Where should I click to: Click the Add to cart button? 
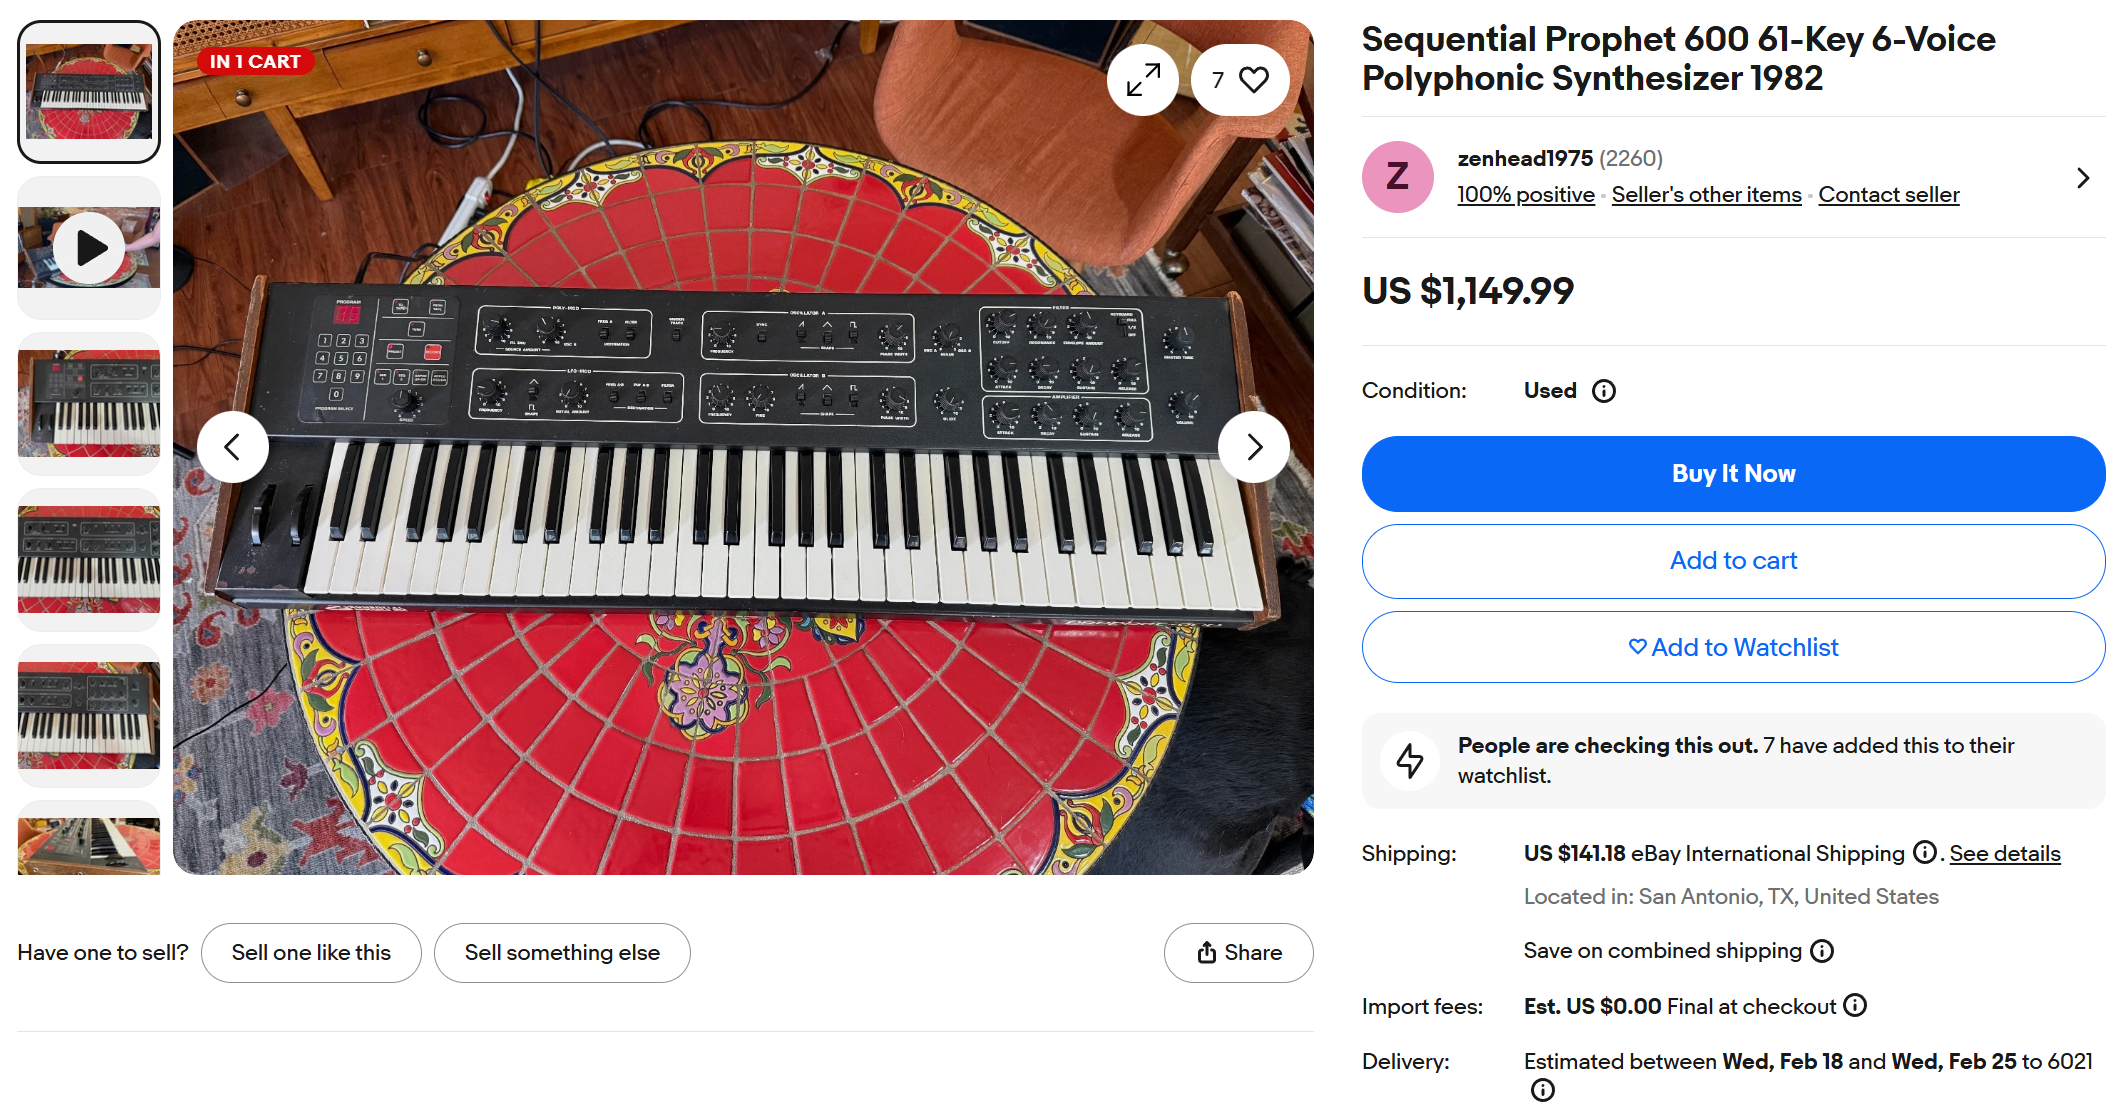1733,561
